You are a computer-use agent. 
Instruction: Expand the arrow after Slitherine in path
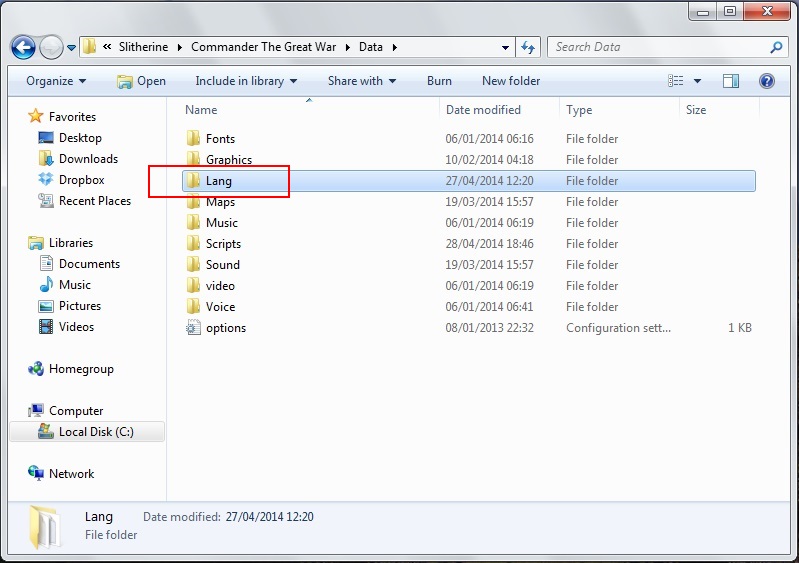click(x=180, y=47)
